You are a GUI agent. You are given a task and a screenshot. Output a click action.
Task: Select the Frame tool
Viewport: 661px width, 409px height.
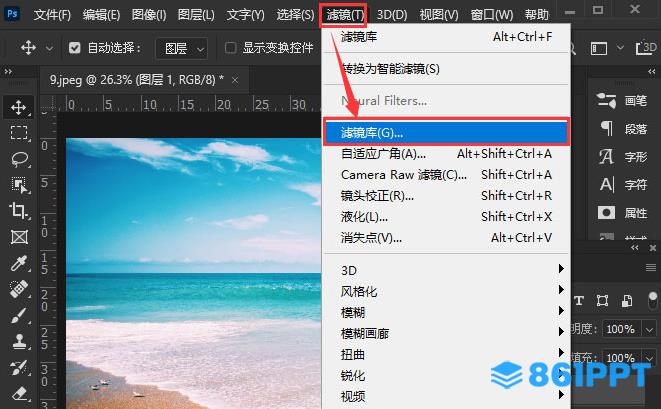[x=19, y=237]
